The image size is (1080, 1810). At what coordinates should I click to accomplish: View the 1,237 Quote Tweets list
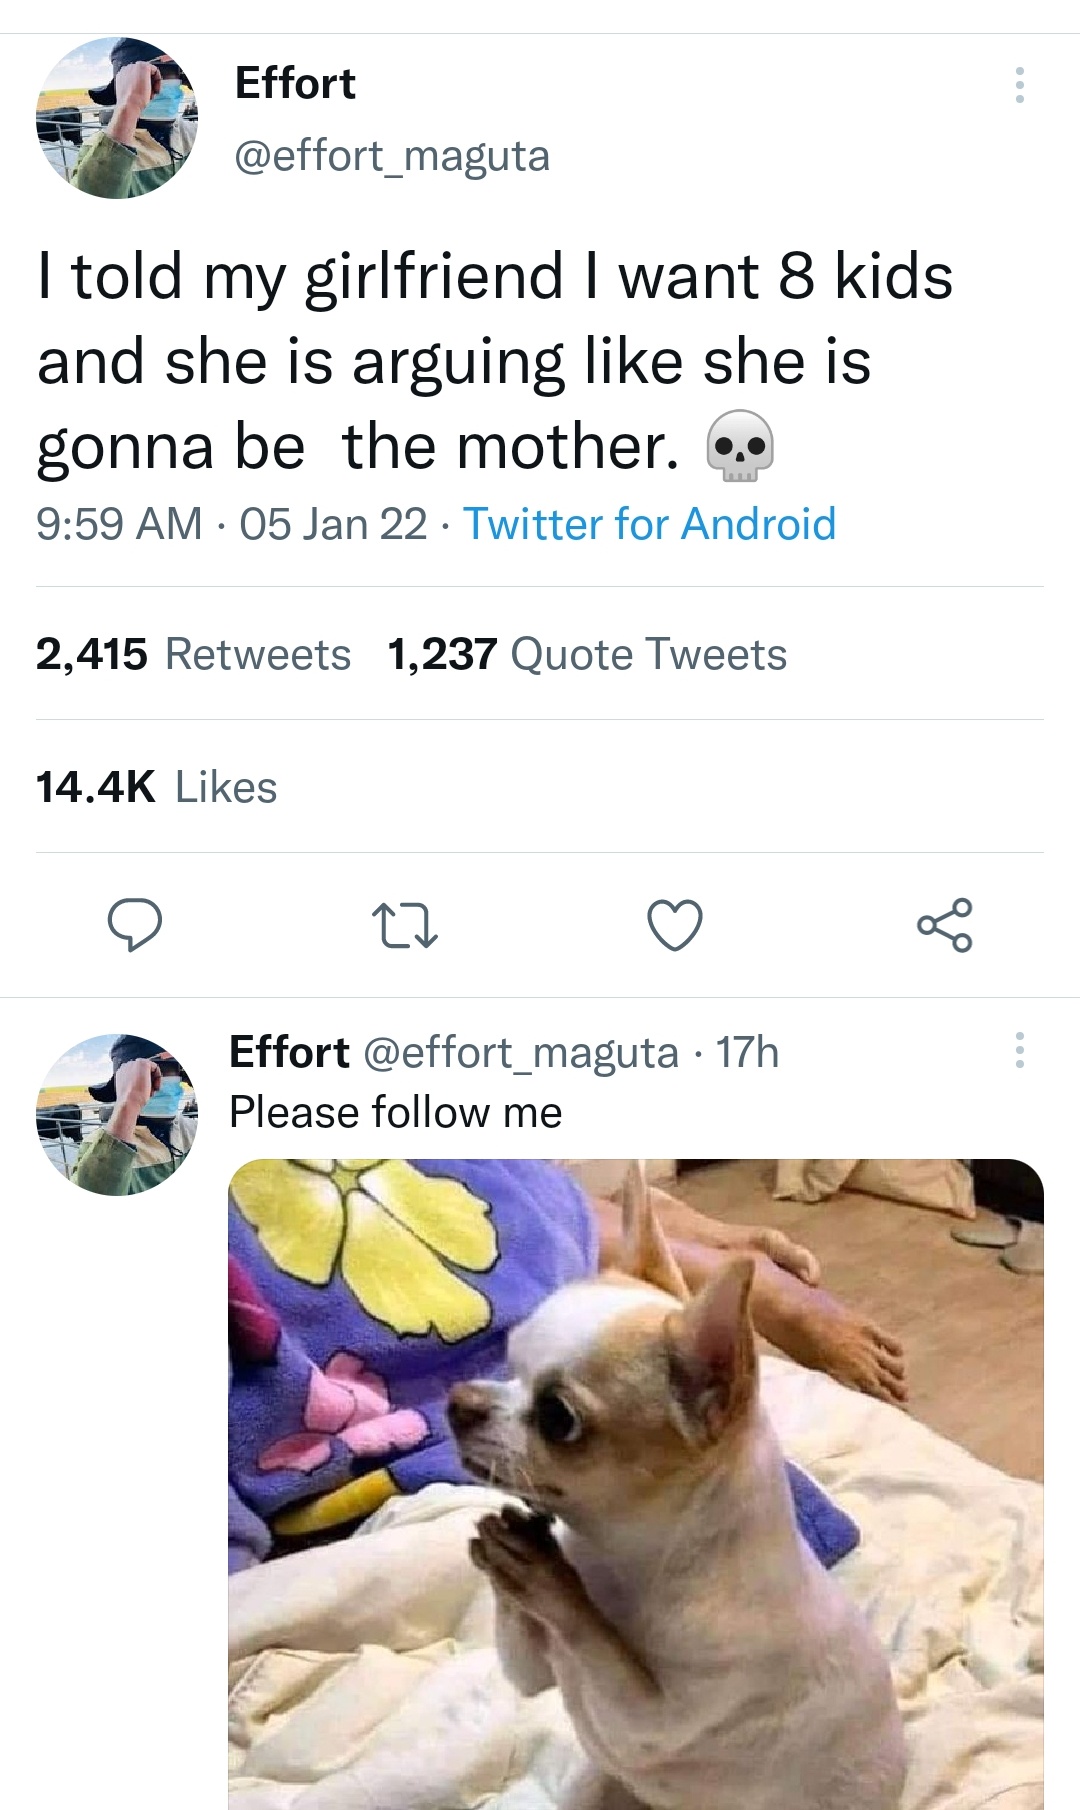pyautogui.click(x=587, y=654)
